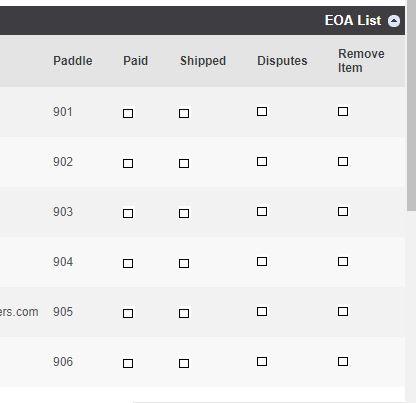The height and width of the screenshot is (403, 416).
Task: Click the Shipped column header
Action: coord(203,61)
